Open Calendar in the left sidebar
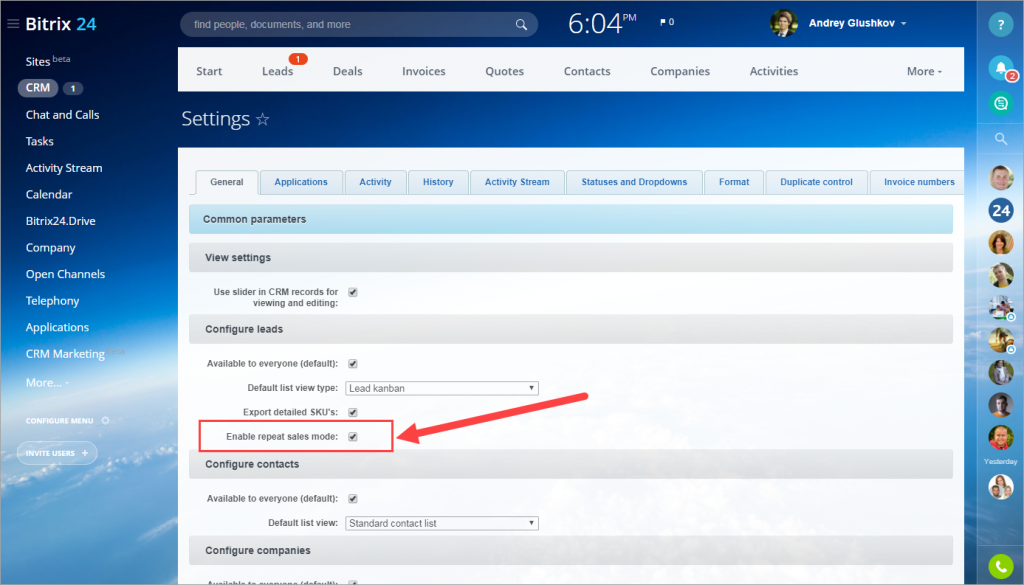Image resolution: width=1024 pixels, height=585 pixels. point(49,195)
